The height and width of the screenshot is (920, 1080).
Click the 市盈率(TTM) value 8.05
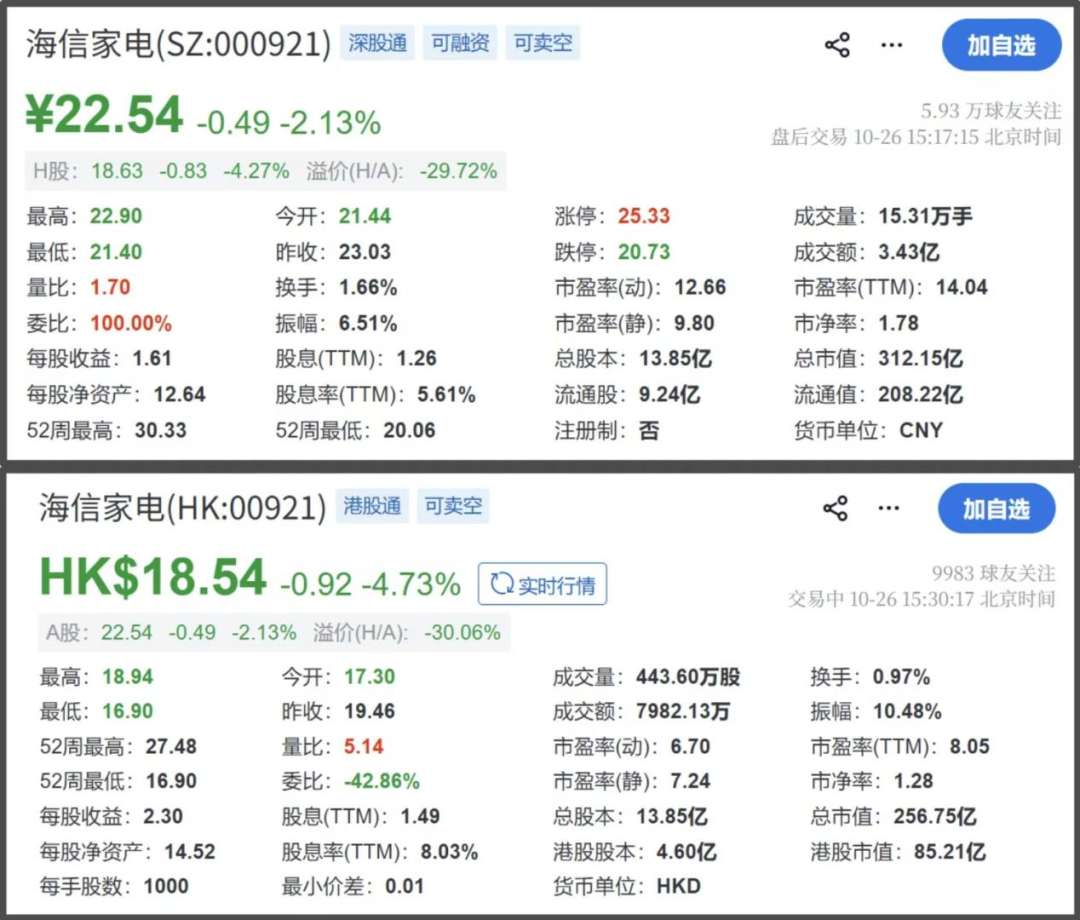[969, 746]
